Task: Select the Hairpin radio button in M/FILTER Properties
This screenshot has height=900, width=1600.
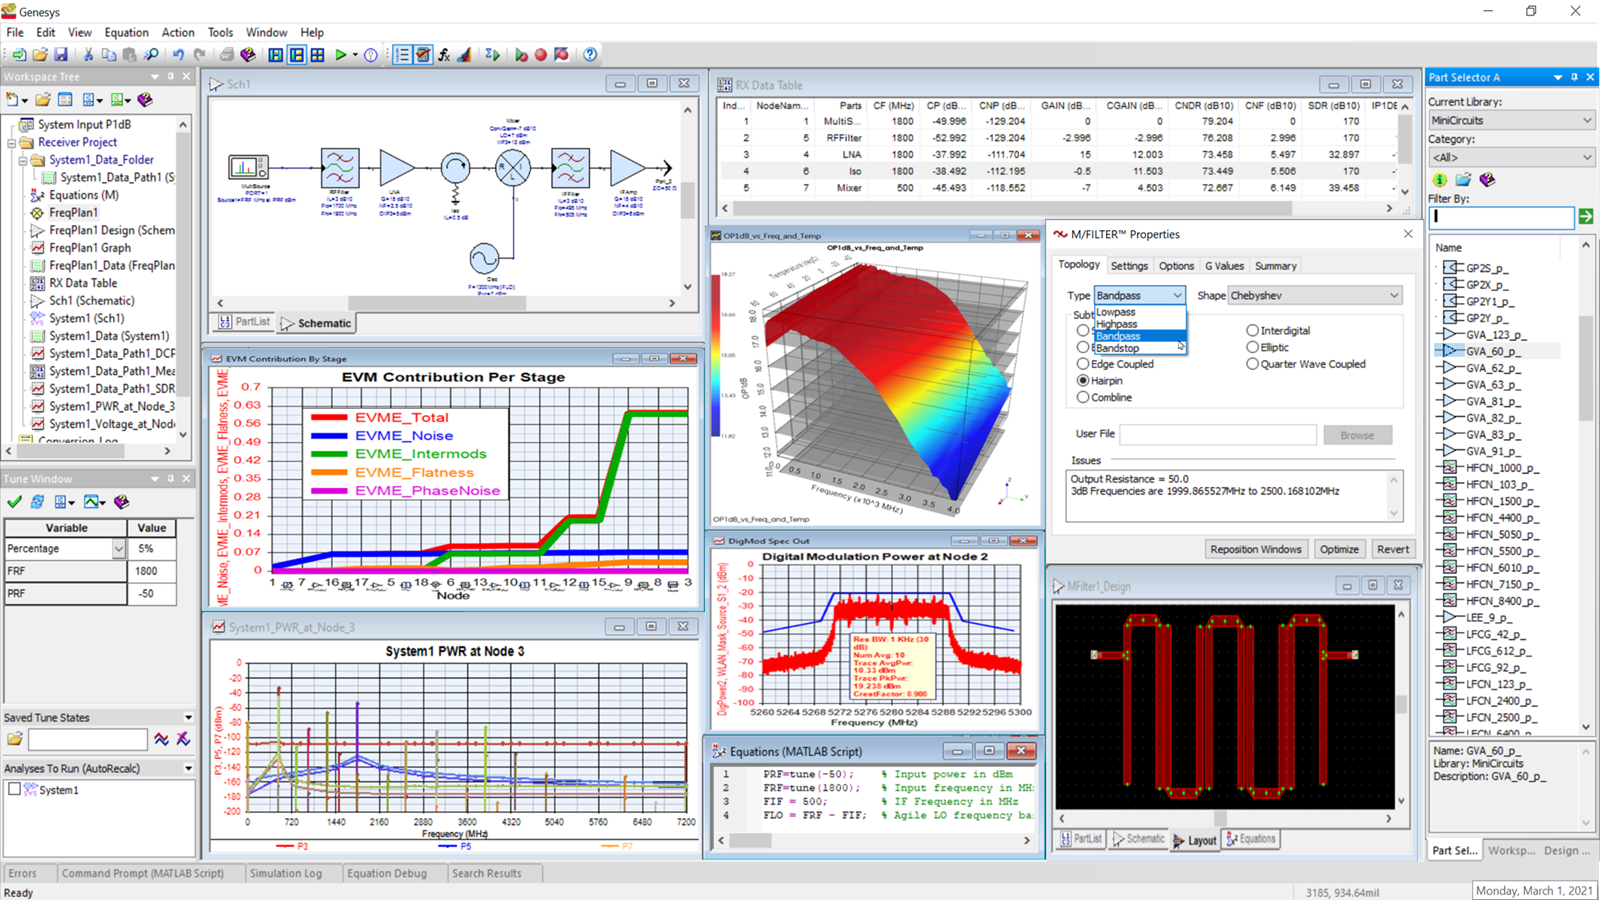Action: pyautogui.click(x=1084, y=380)
